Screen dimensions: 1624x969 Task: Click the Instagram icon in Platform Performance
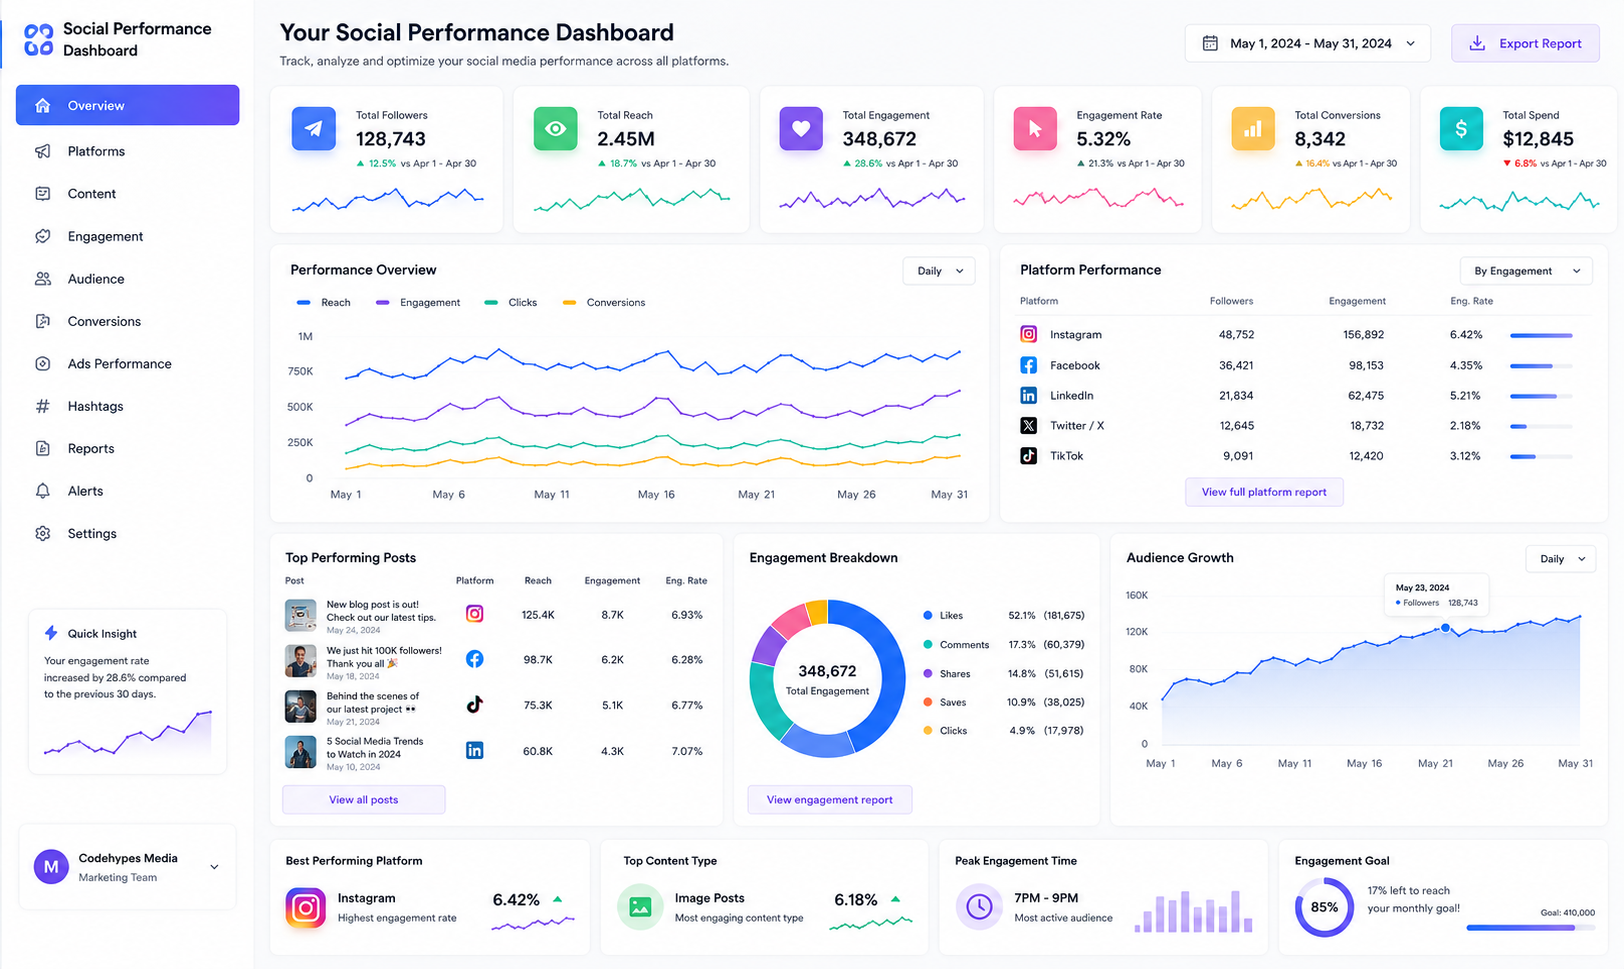[1028, 334]
